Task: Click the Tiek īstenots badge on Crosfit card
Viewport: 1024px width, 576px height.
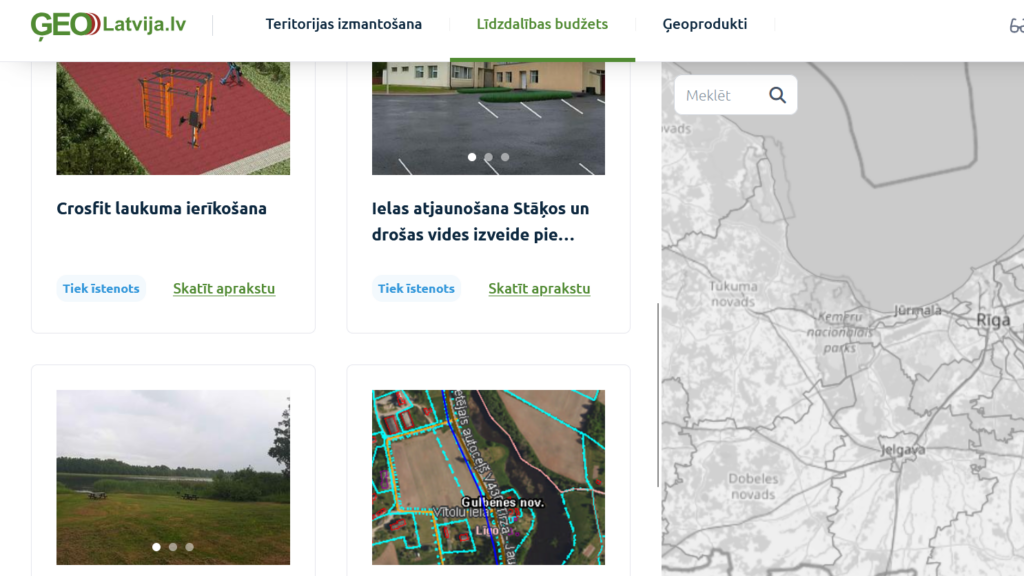Action: [100, 288]
